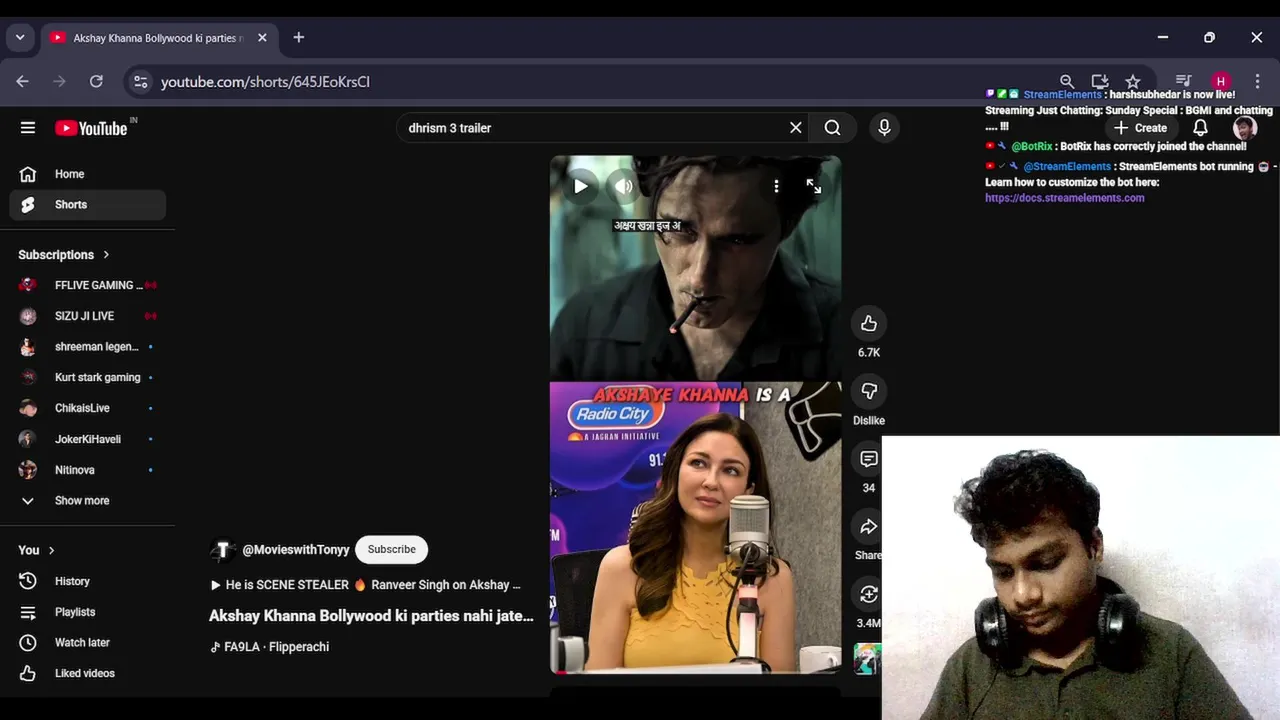This screenshot has width=1280, height=720.
Task: Clear the search text with X
Action: (x=796, y=128)
